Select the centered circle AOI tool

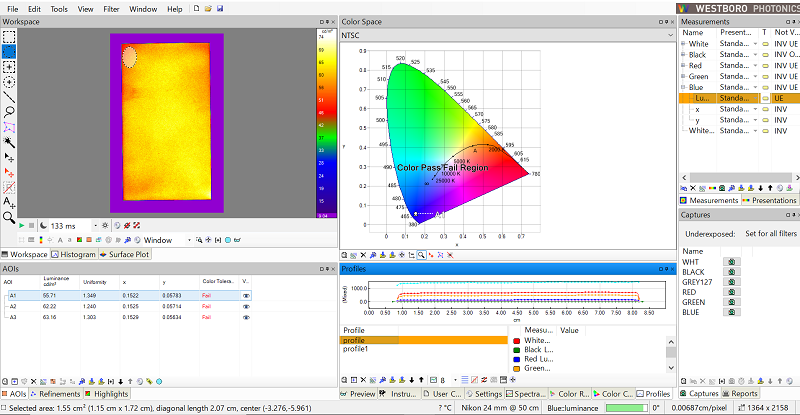coord(9,82)
